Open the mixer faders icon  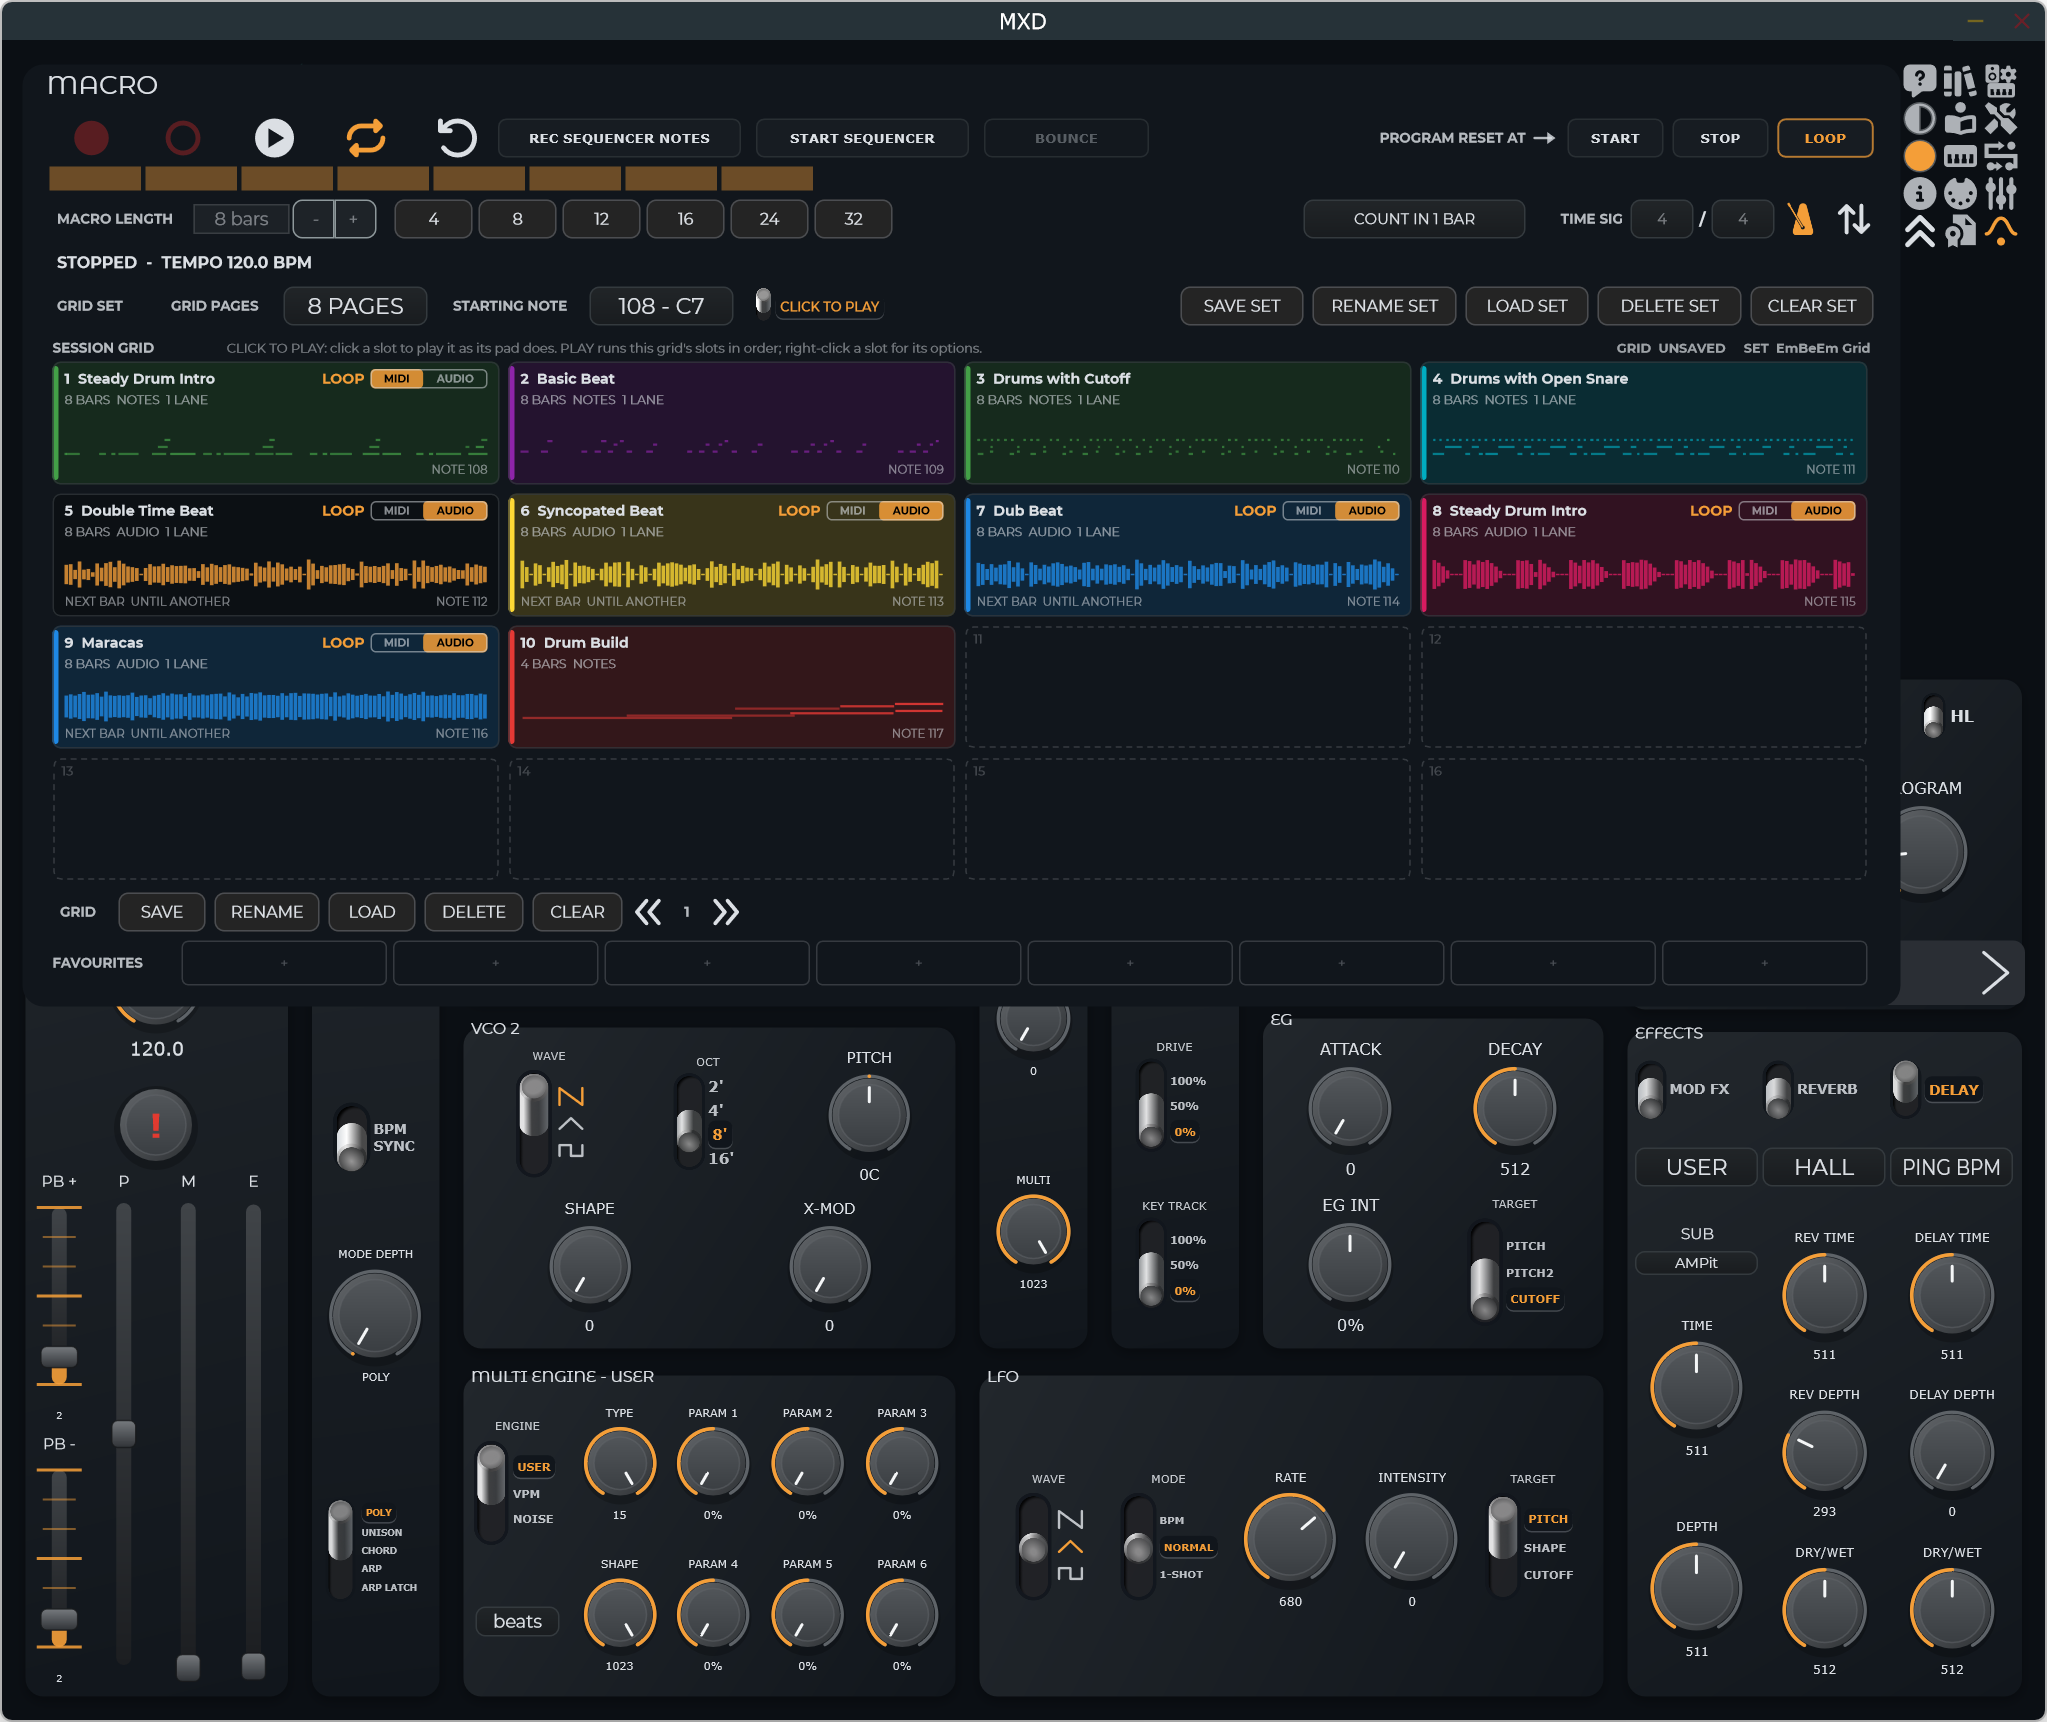pos(2001,194)
